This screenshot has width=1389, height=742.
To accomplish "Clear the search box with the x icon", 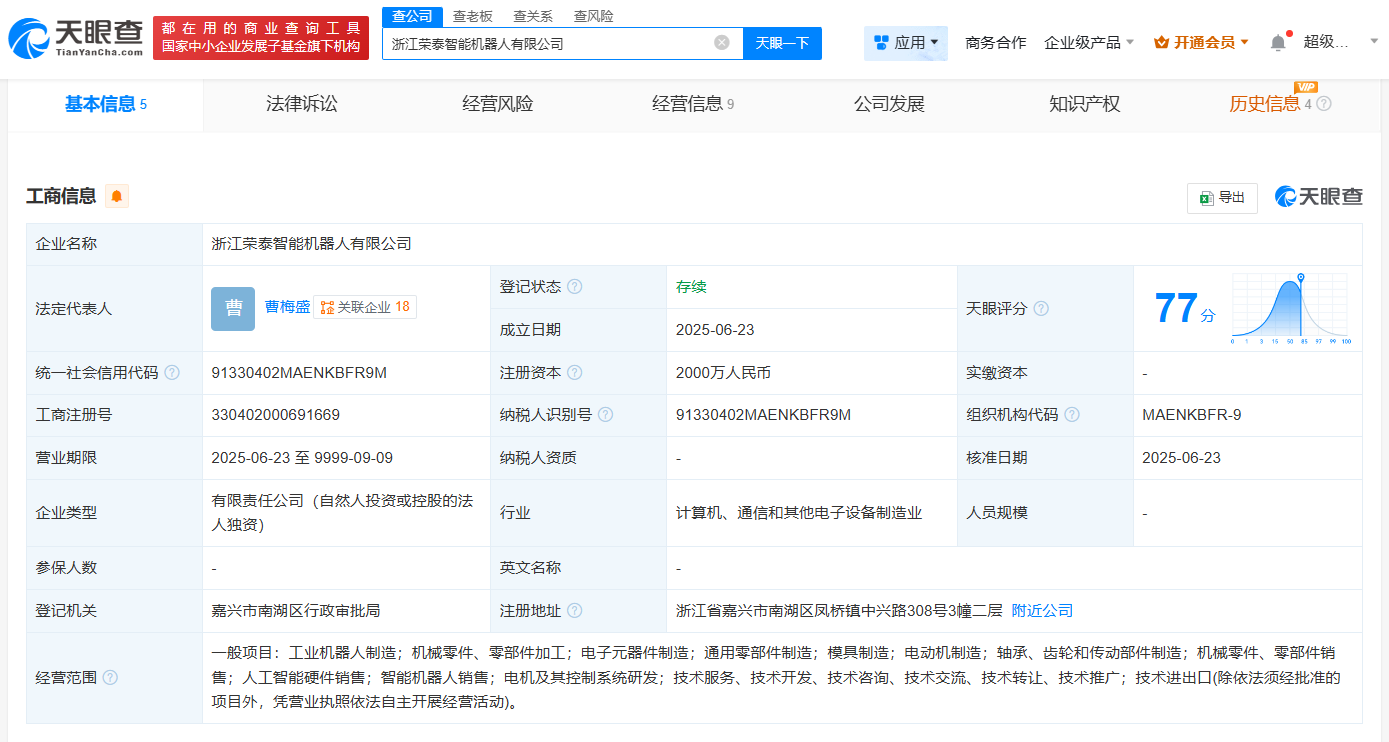I will click(x=721, y=43).
